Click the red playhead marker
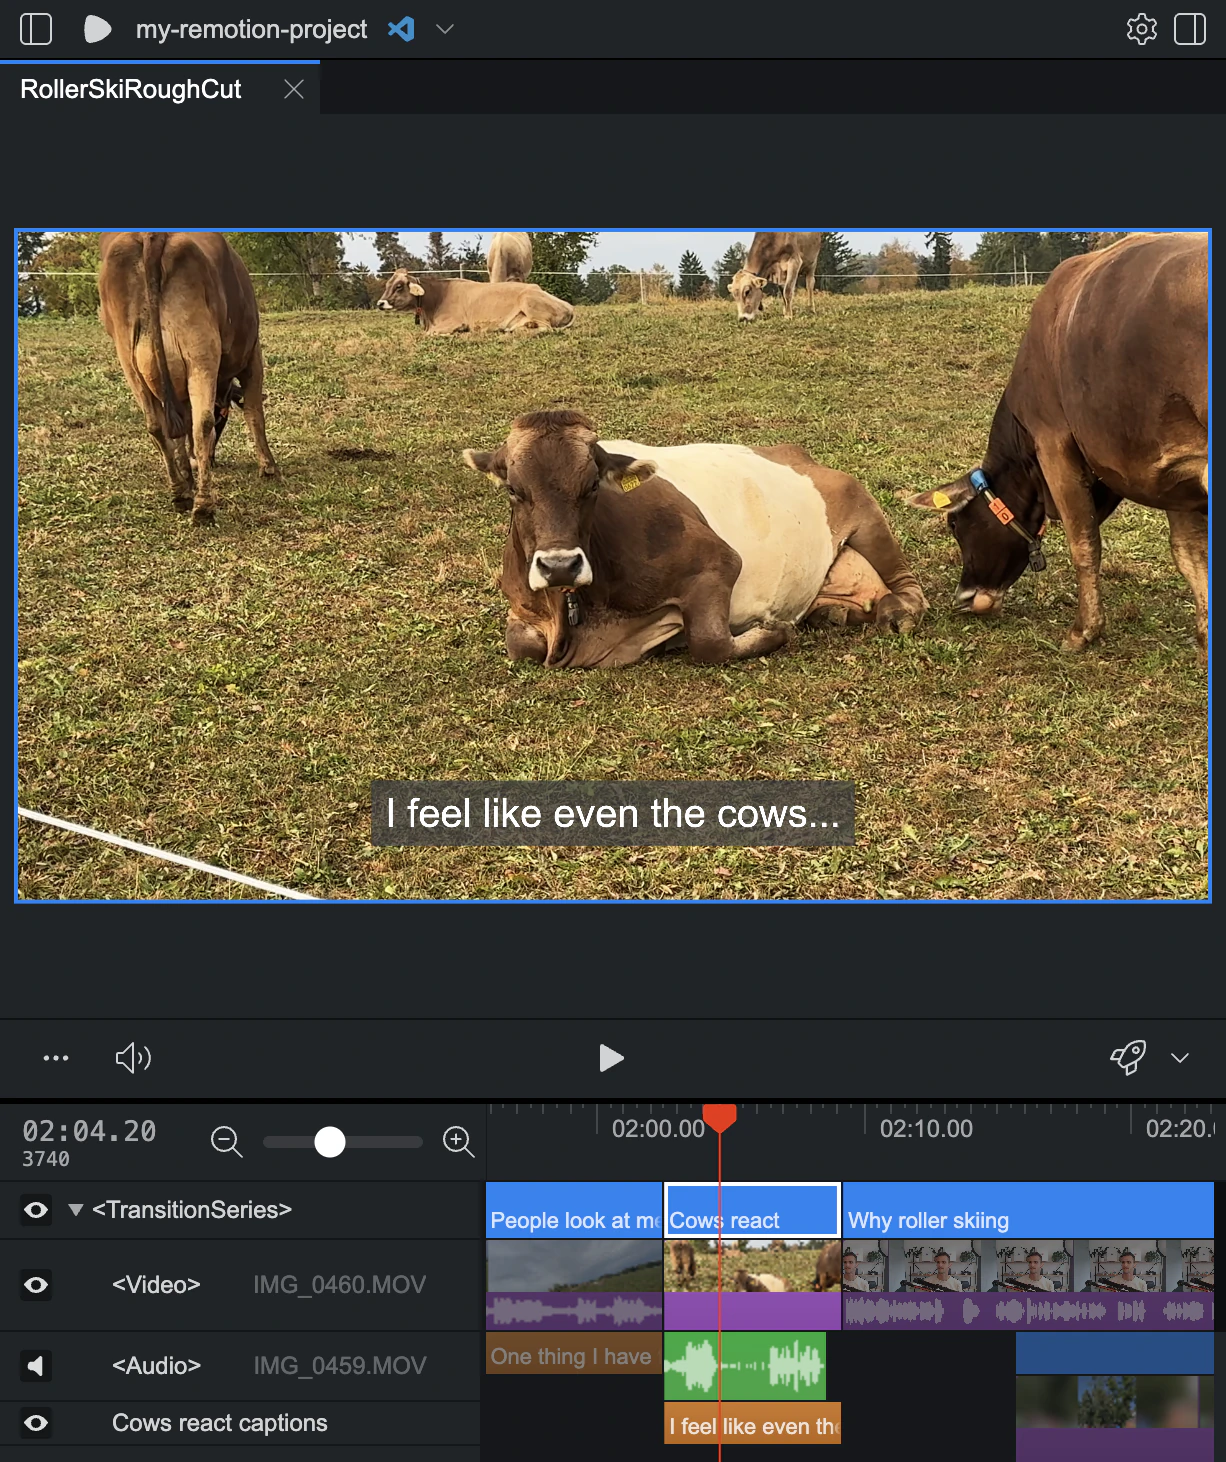1226x1462 pixels. (x=719, y=1118)
